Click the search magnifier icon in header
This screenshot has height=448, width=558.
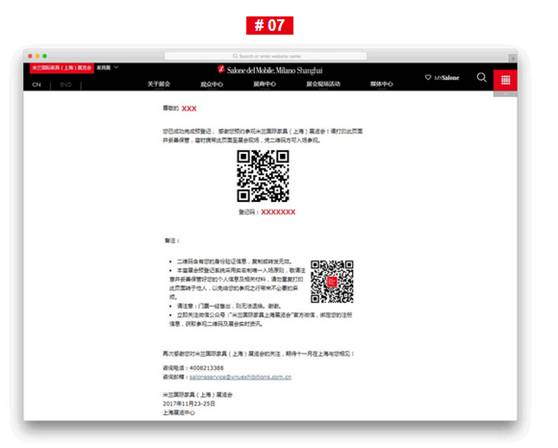click(x=481, y=77)
